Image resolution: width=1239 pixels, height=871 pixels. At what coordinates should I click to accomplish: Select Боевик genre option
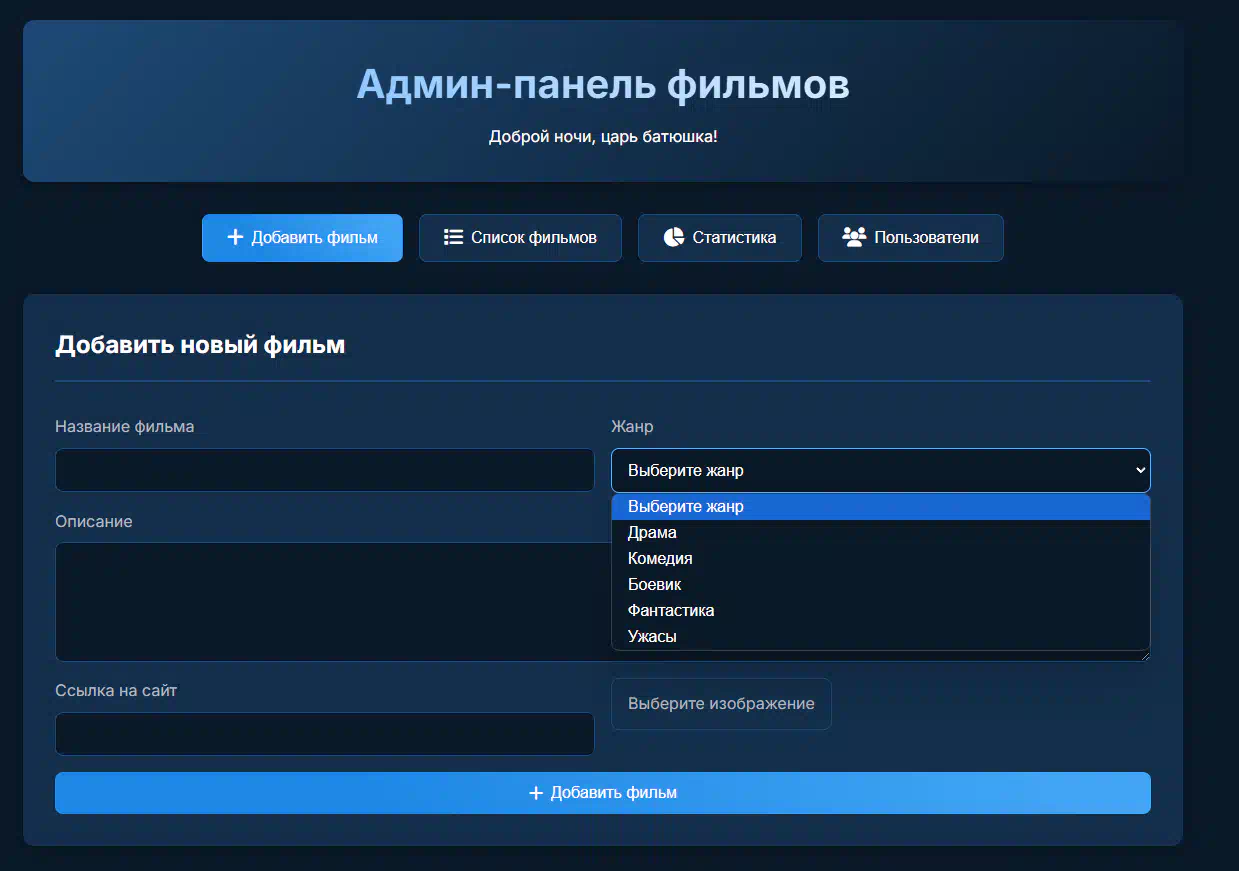(654, 585)
